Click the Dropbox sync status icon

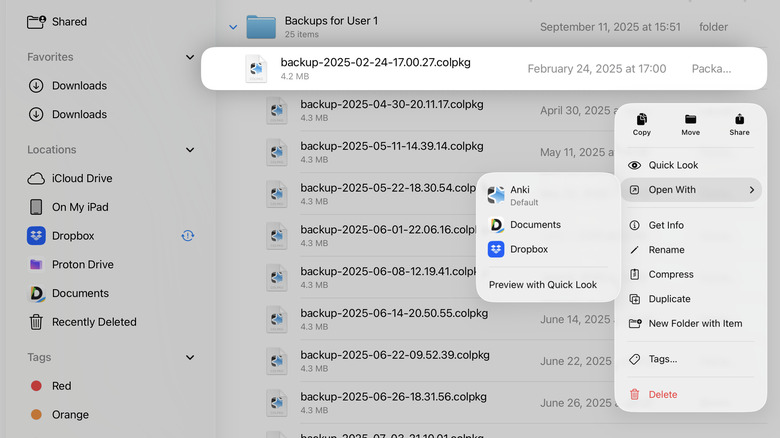coord(187,236)
